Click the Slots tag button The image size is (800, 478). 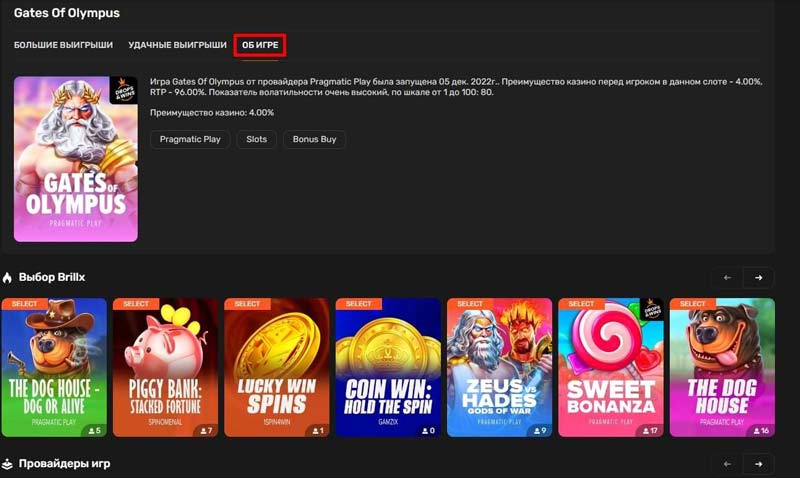pyautogui.click(x=257, y=139)
